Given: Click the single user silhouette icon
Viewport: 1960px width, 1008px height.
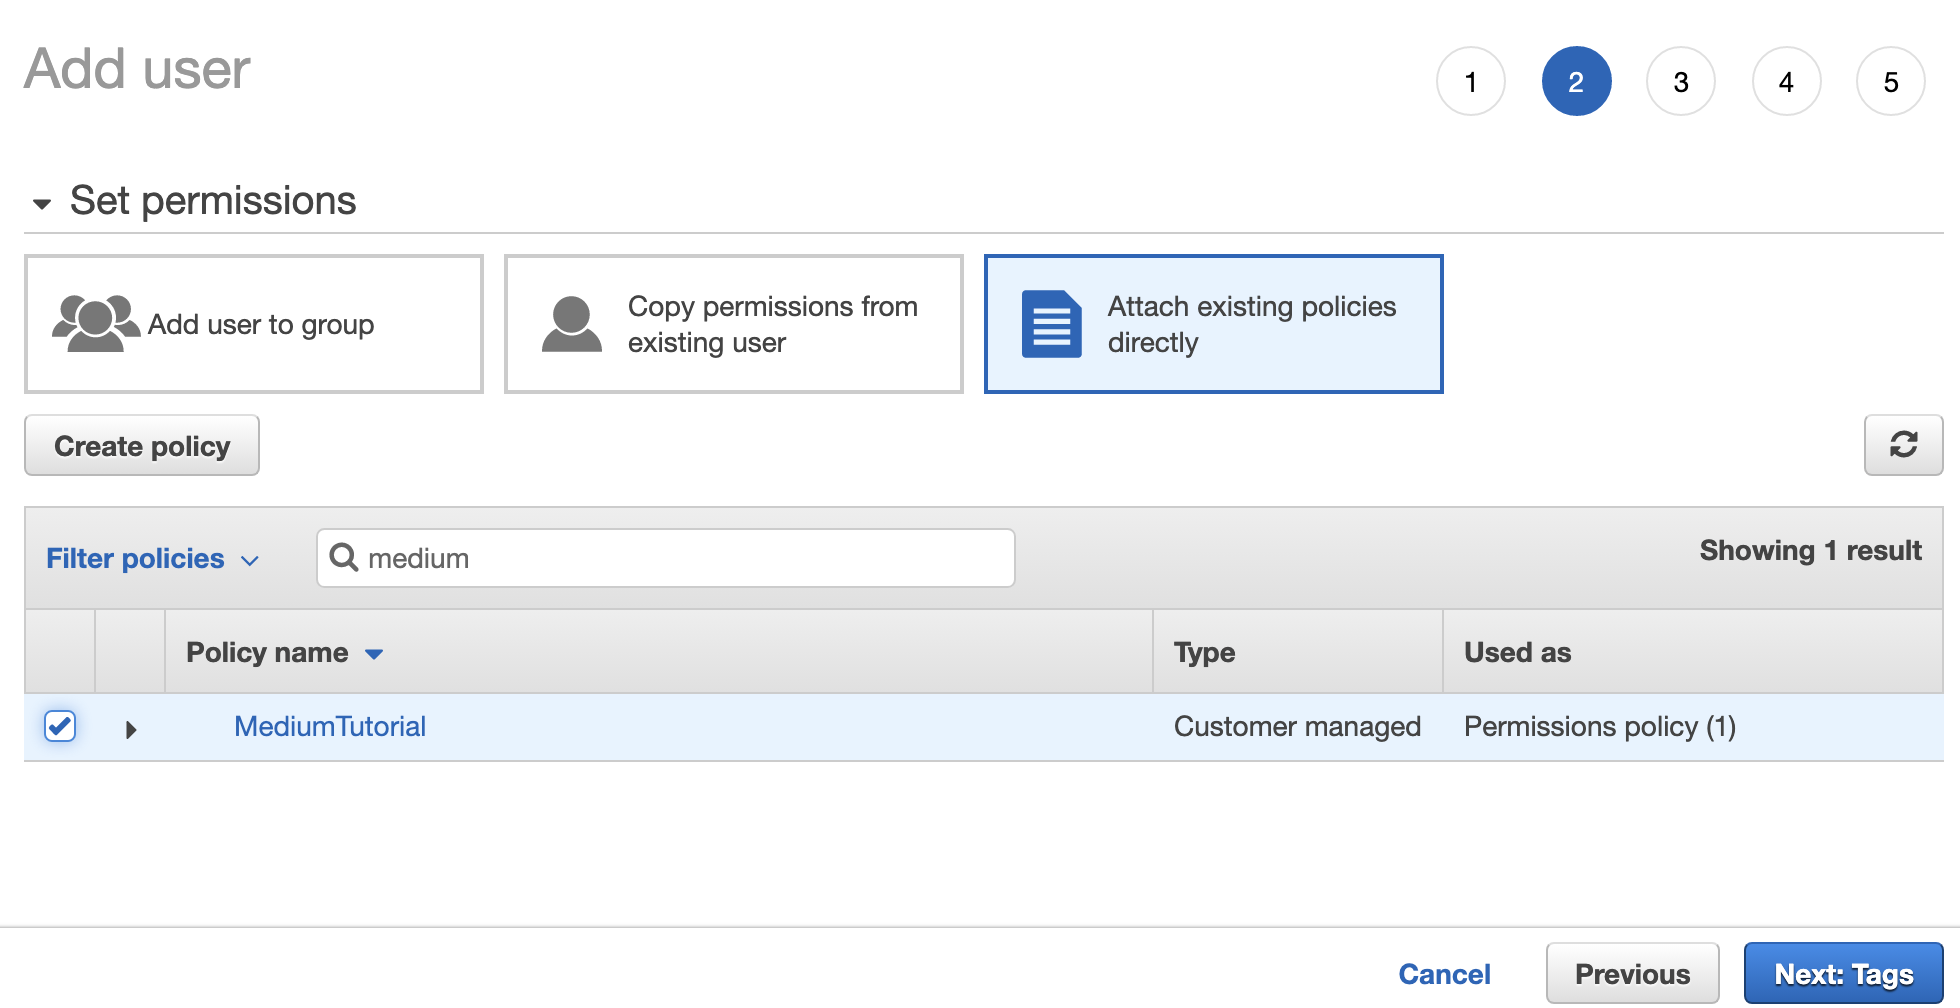Looking at the screenshot, I should tap(571, 324).
